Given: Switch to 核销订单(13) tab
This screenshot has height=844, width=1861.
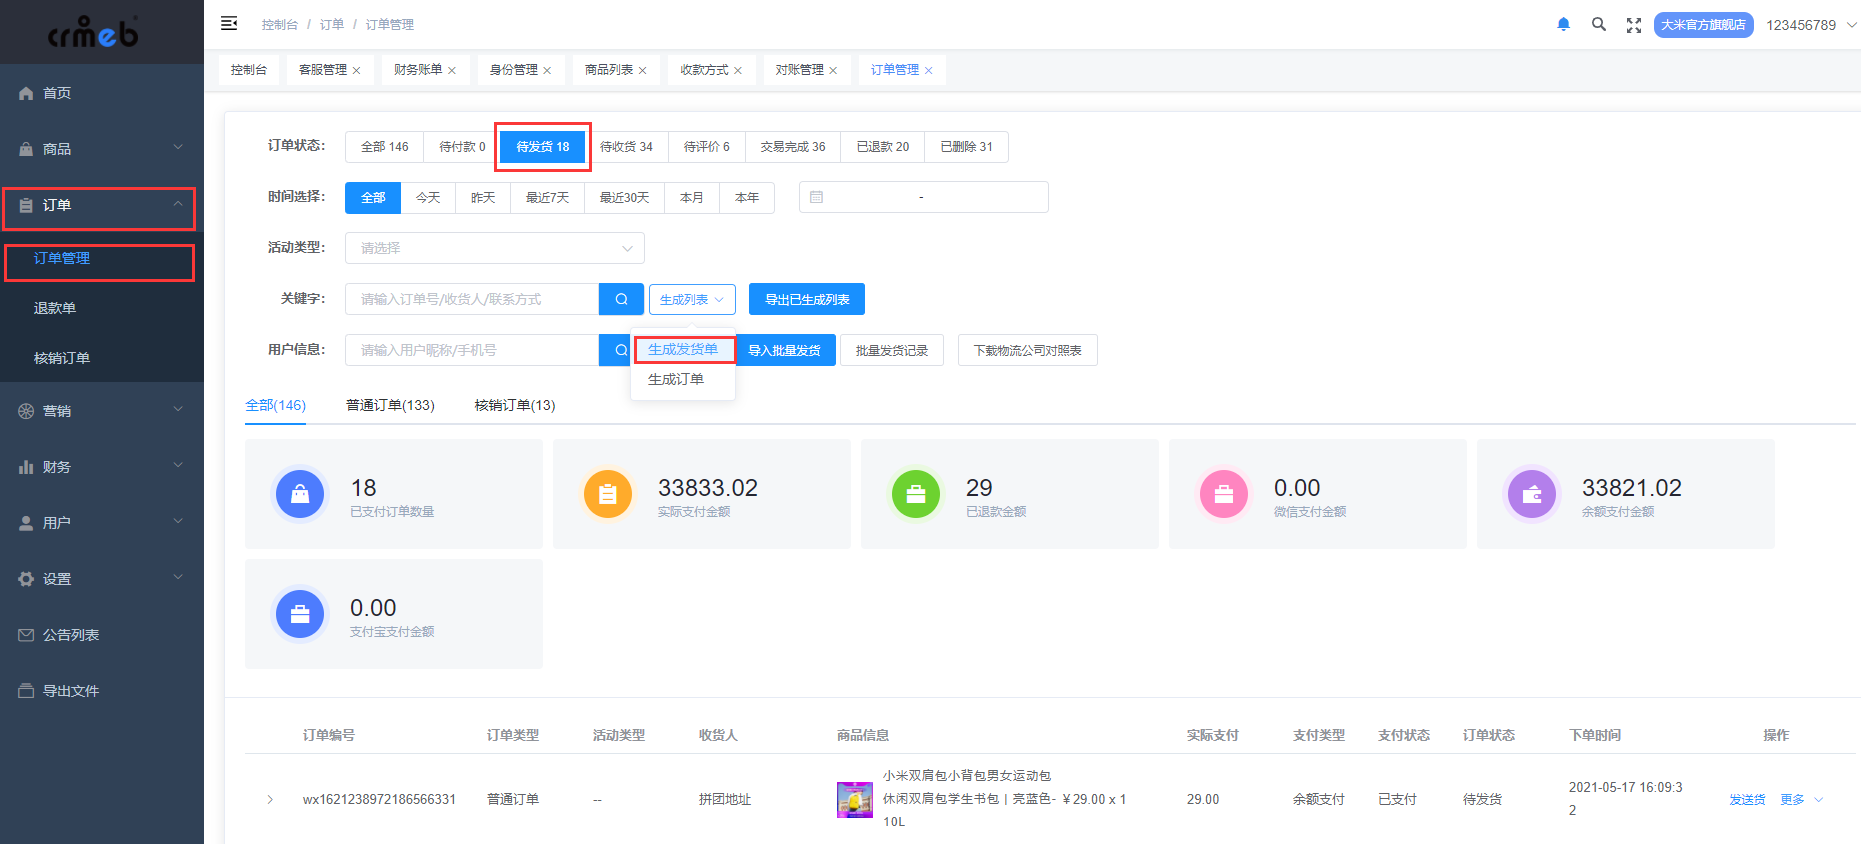Looking at the screenshot, I should coord(515,405).
